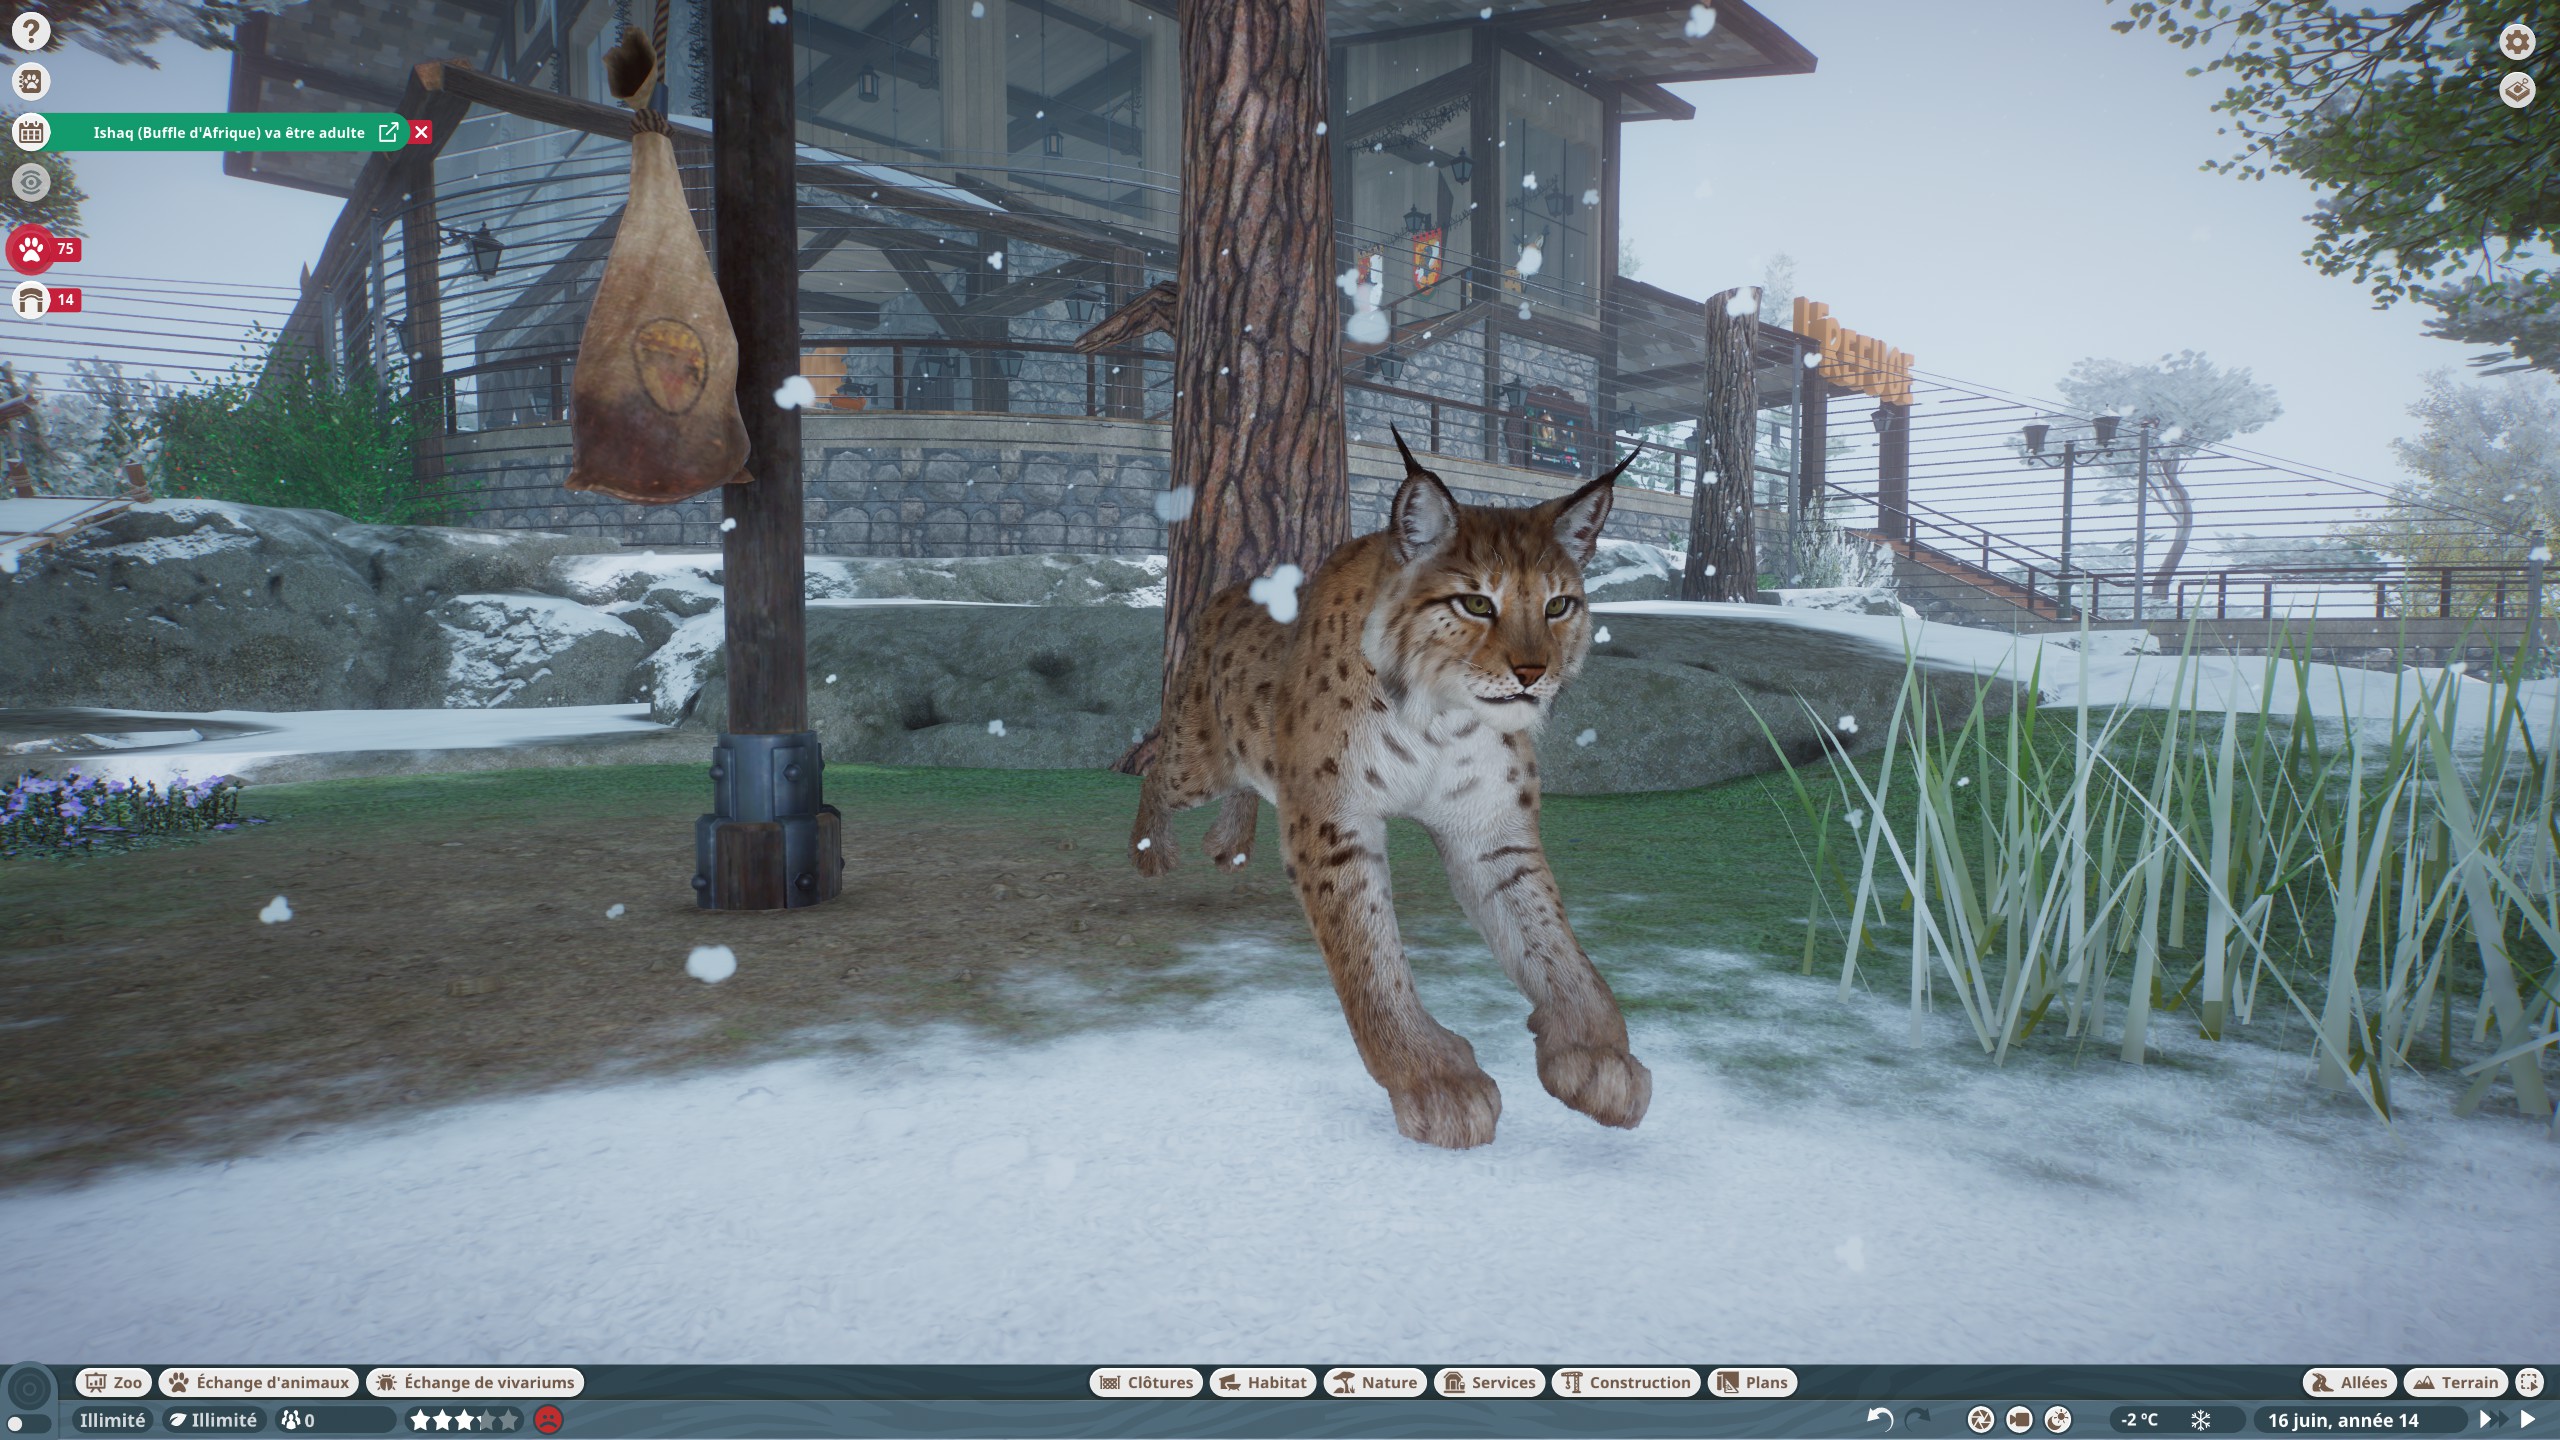Open the Plans blueprint menu
This screenshot has width=2560, height=1440.
point(1753,1382)
